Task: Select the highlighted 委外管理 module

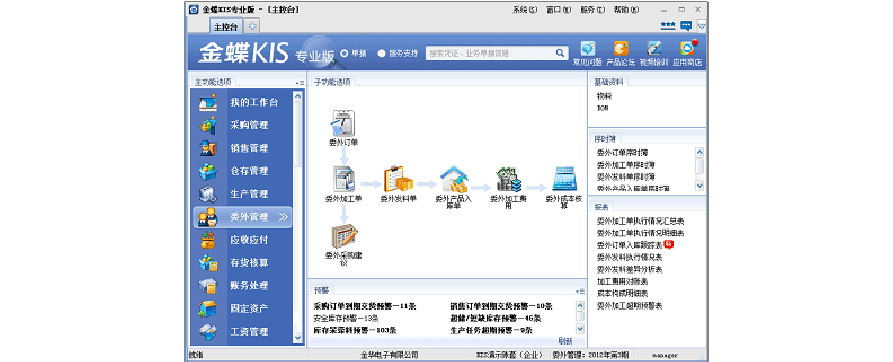Action: [x=243, y=217]
